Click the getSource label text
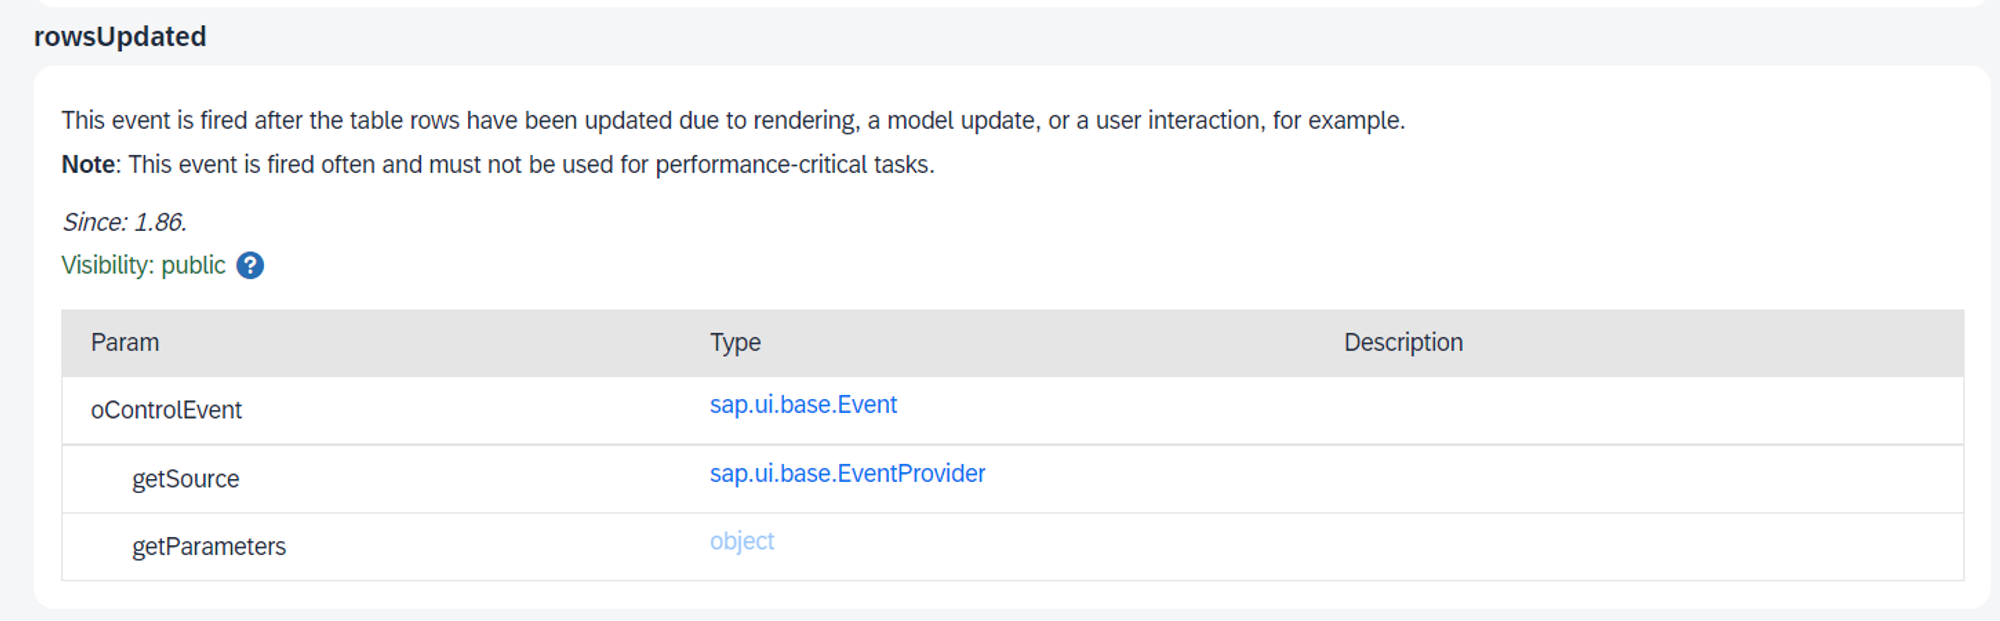2000x621 pixels. pyautogui.click(x=186, y=478)
